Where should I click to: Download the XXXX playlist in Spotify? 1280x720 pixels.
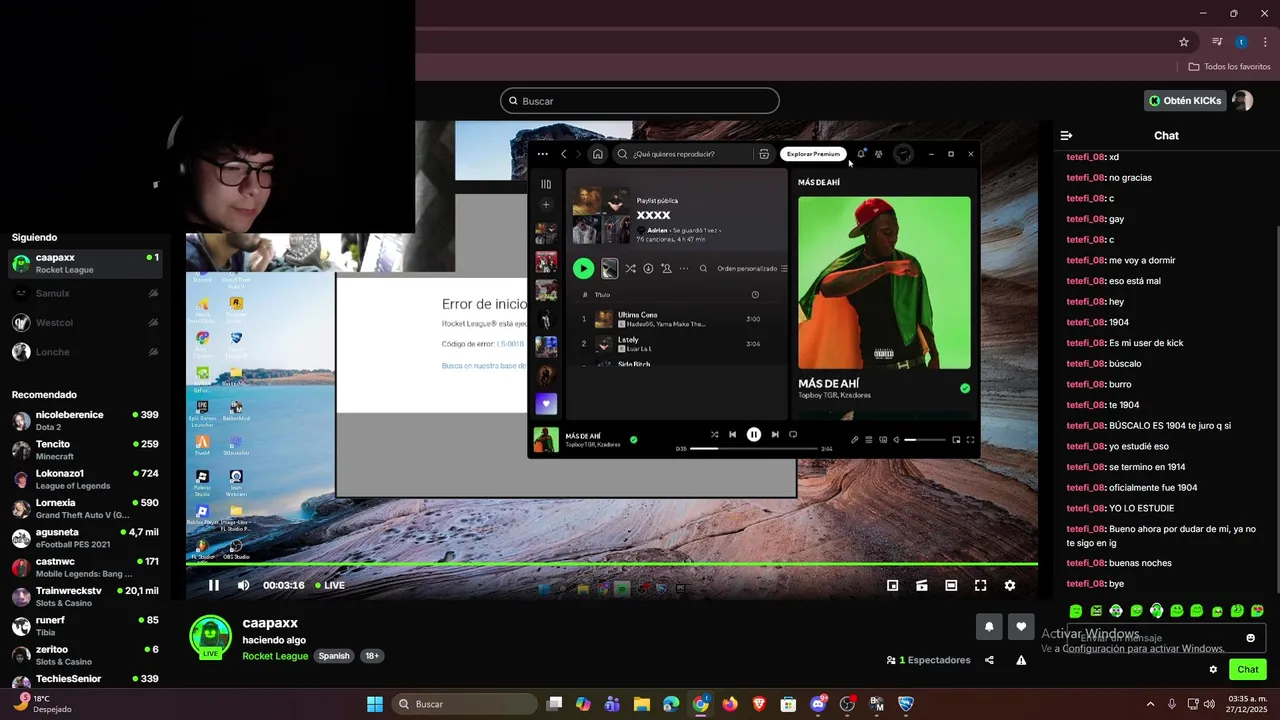(648, 268)
